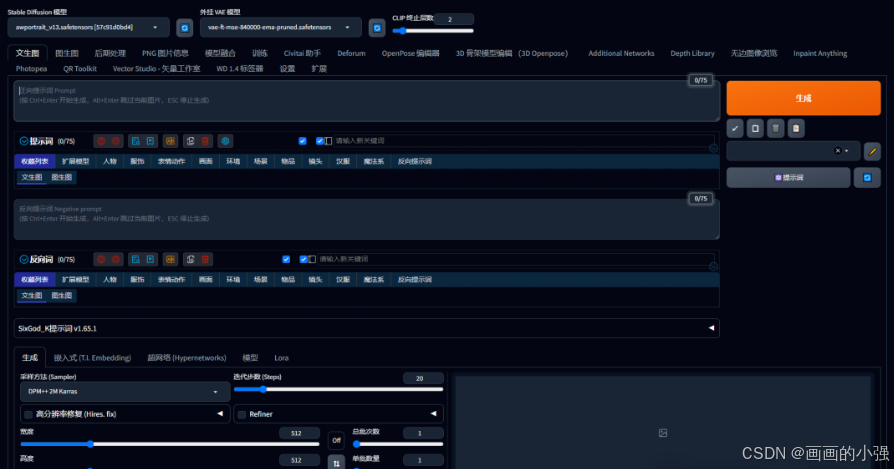Viewport: 894px width, 469px height.
Task: Click the blue bookmark-page icon in the 反向词 toolbar
Action: click(x=150, y=259)
